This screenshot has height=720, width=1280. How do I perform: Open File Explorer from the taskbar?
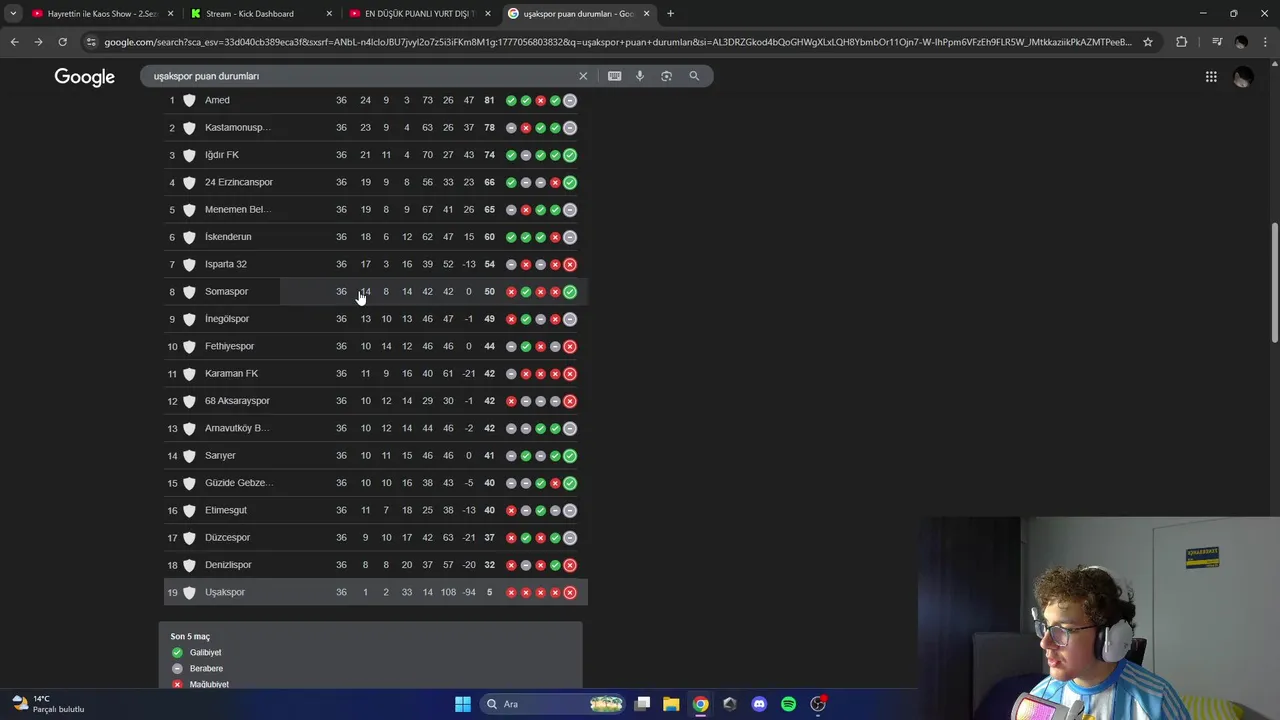pos(671,704)
